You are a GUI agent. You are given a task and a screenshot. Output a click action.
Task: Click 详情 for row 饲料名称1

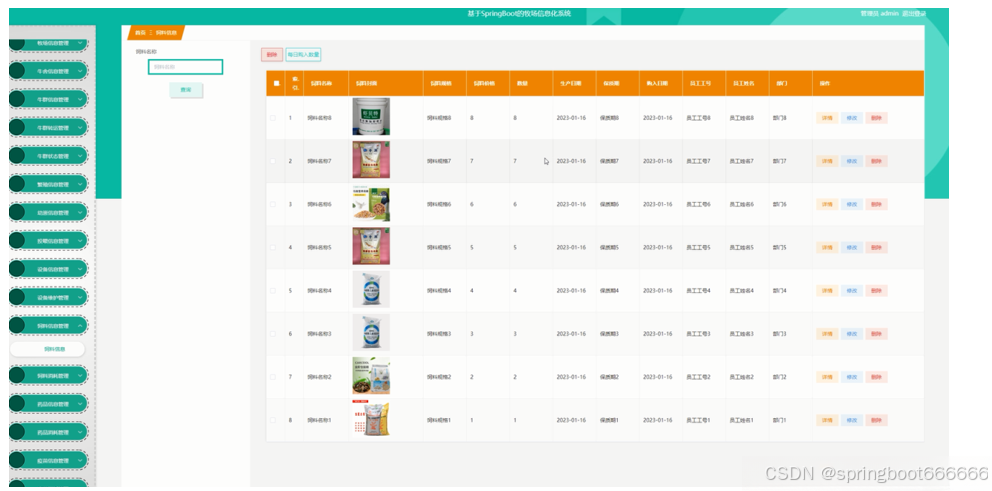[827, 420]
